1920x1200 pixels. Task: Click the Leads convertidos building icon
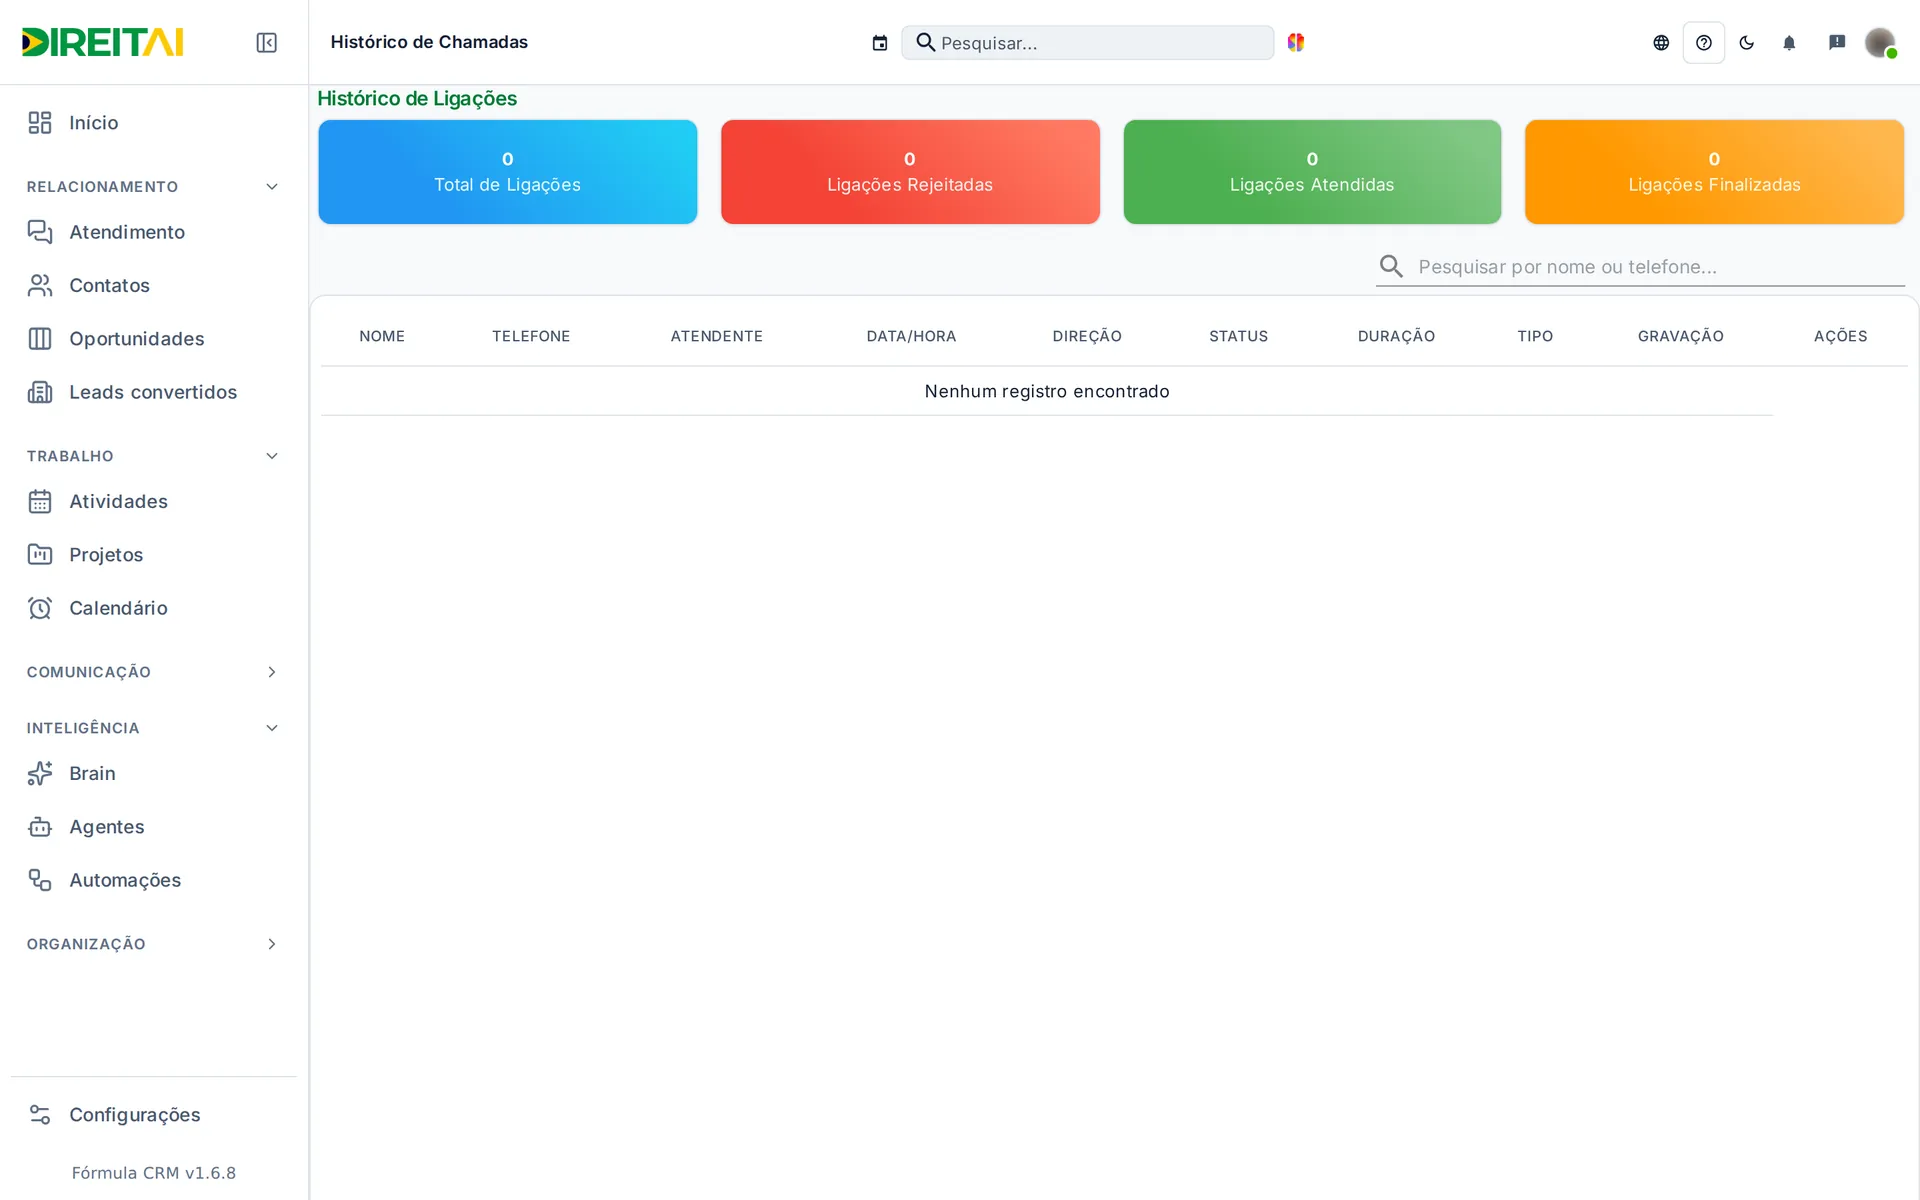coord(40,392)
